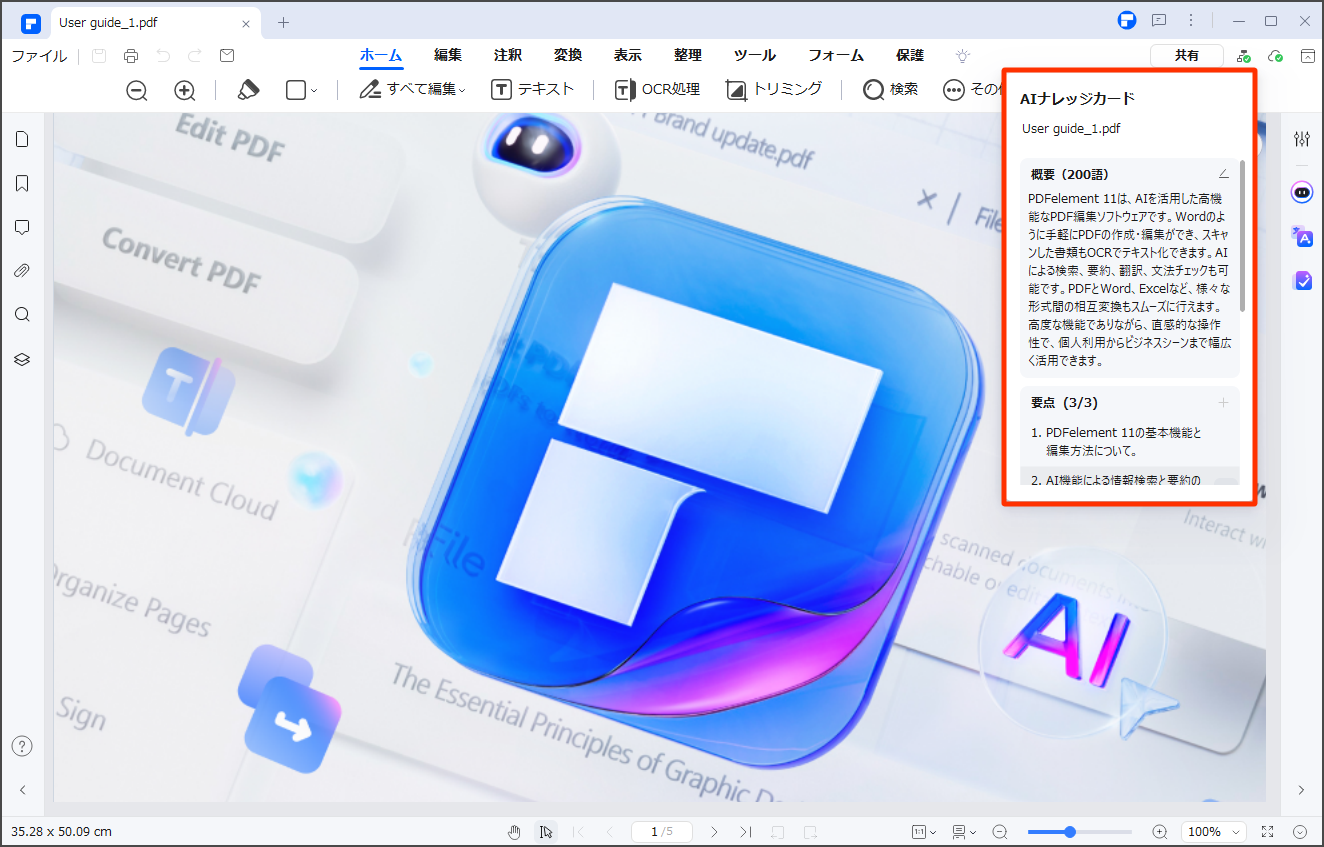The height and width of the screenshot is (847, 1324).
Task: Click the zoom in magnifier in toolbar
Action: pos(185,90)
